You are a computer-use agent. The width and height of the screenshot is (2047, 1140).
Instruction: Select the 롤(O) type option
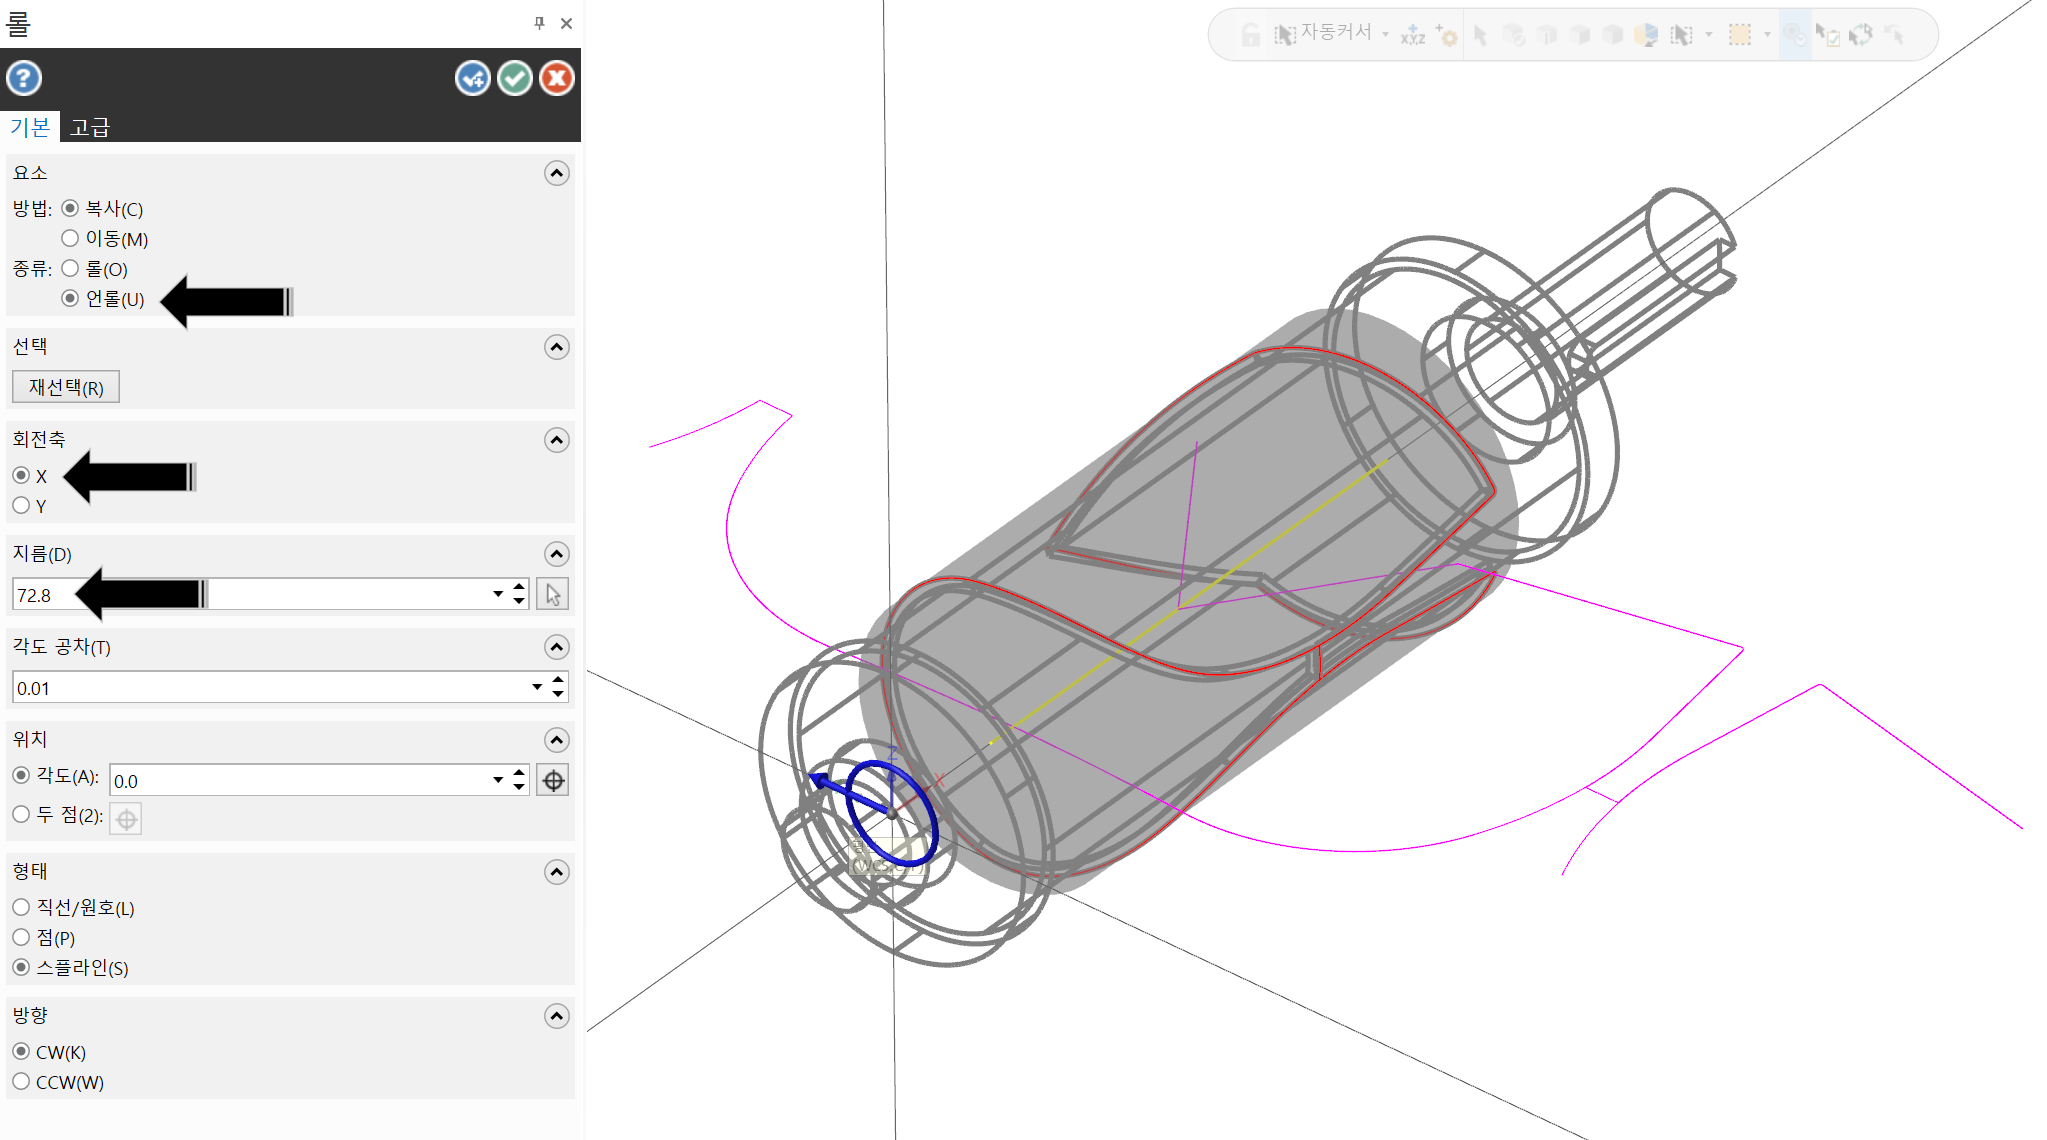tap(70, 268)
